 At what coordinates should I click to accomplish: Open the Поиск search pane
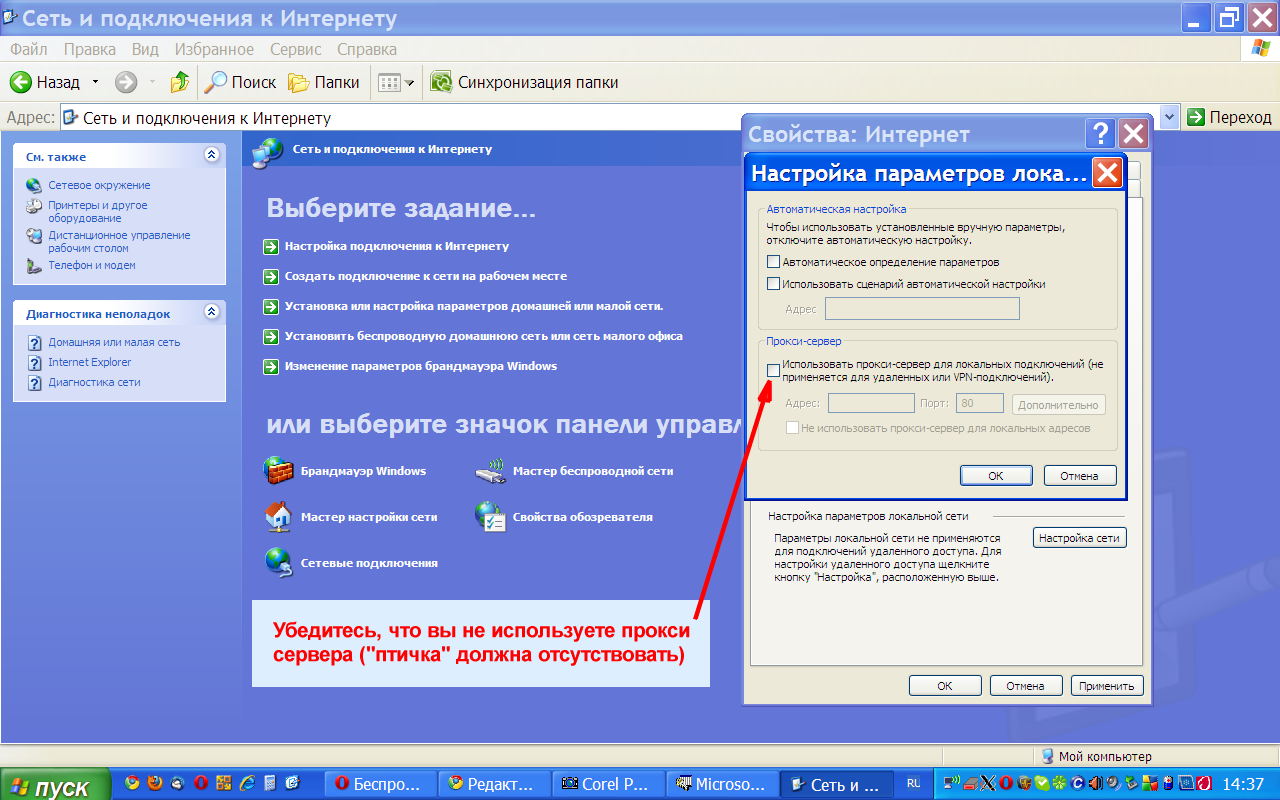click(x=241, y=82)
